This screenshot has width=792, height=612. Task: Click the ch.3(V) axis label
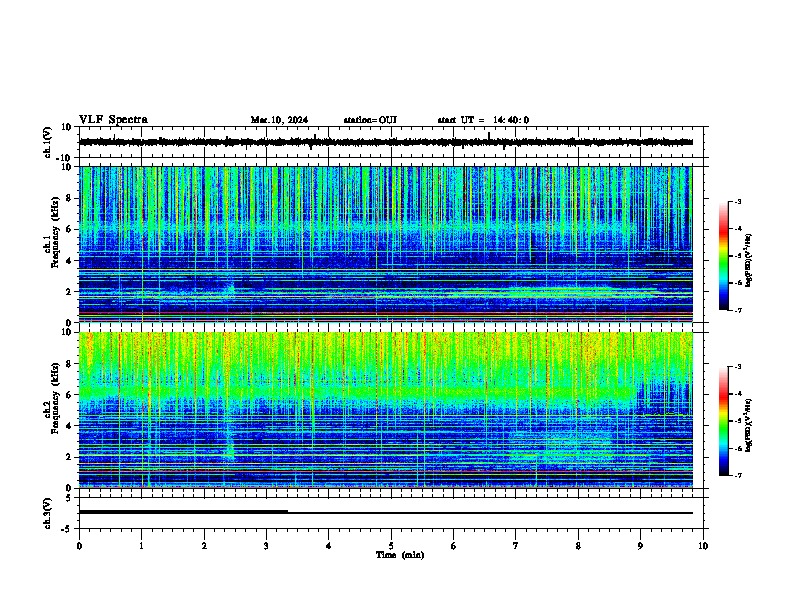coord(48,513)
